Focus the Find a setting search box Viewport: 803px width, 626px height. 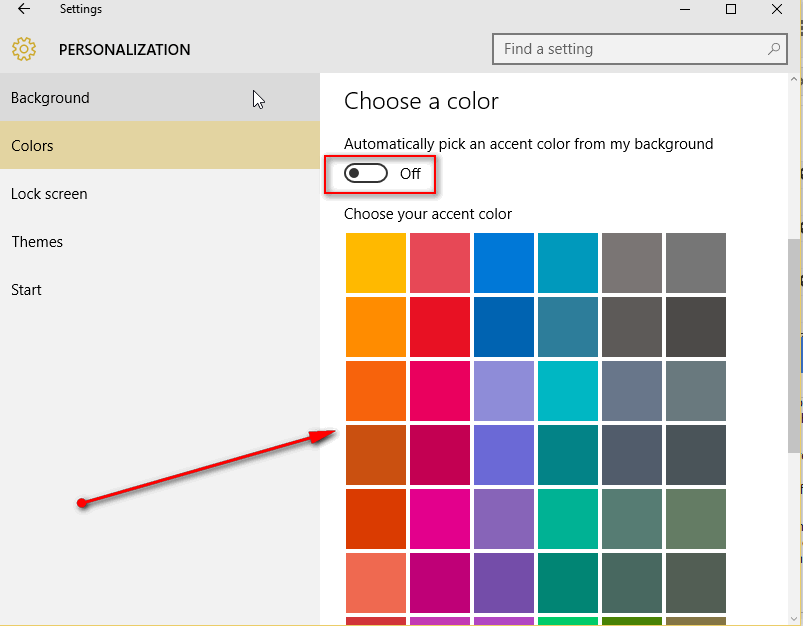(640, 49)
